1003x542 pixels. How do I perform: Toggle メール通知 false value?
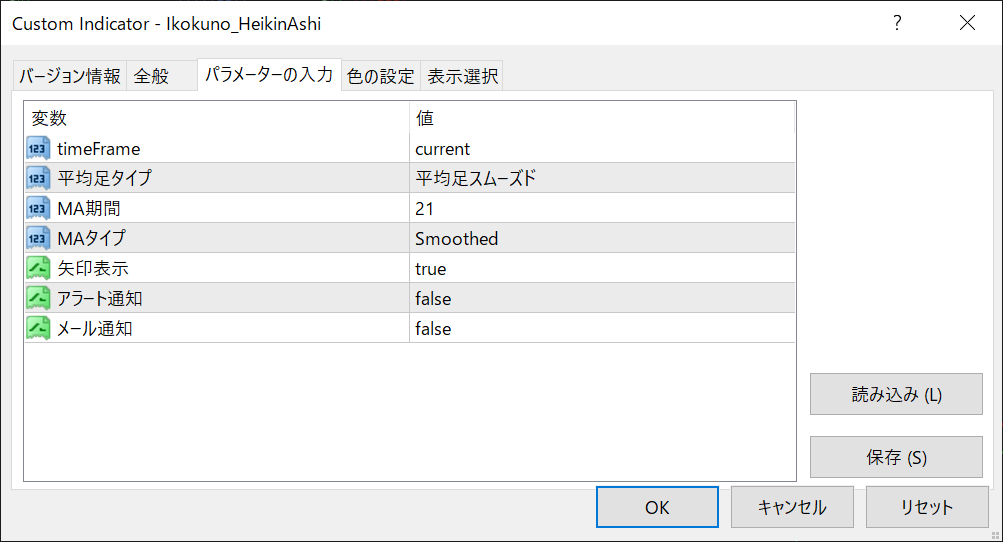pos(433,329)
